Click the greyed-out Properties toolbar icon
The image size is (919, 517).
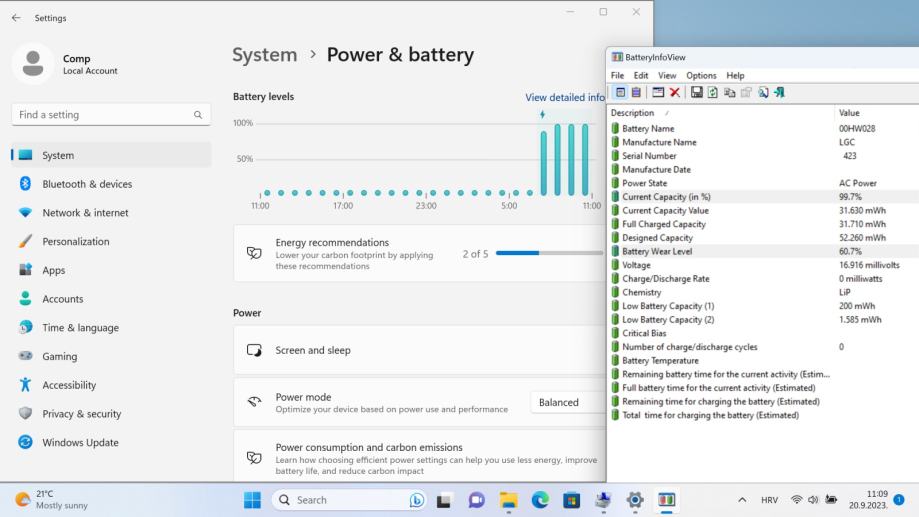pos(746,93)
